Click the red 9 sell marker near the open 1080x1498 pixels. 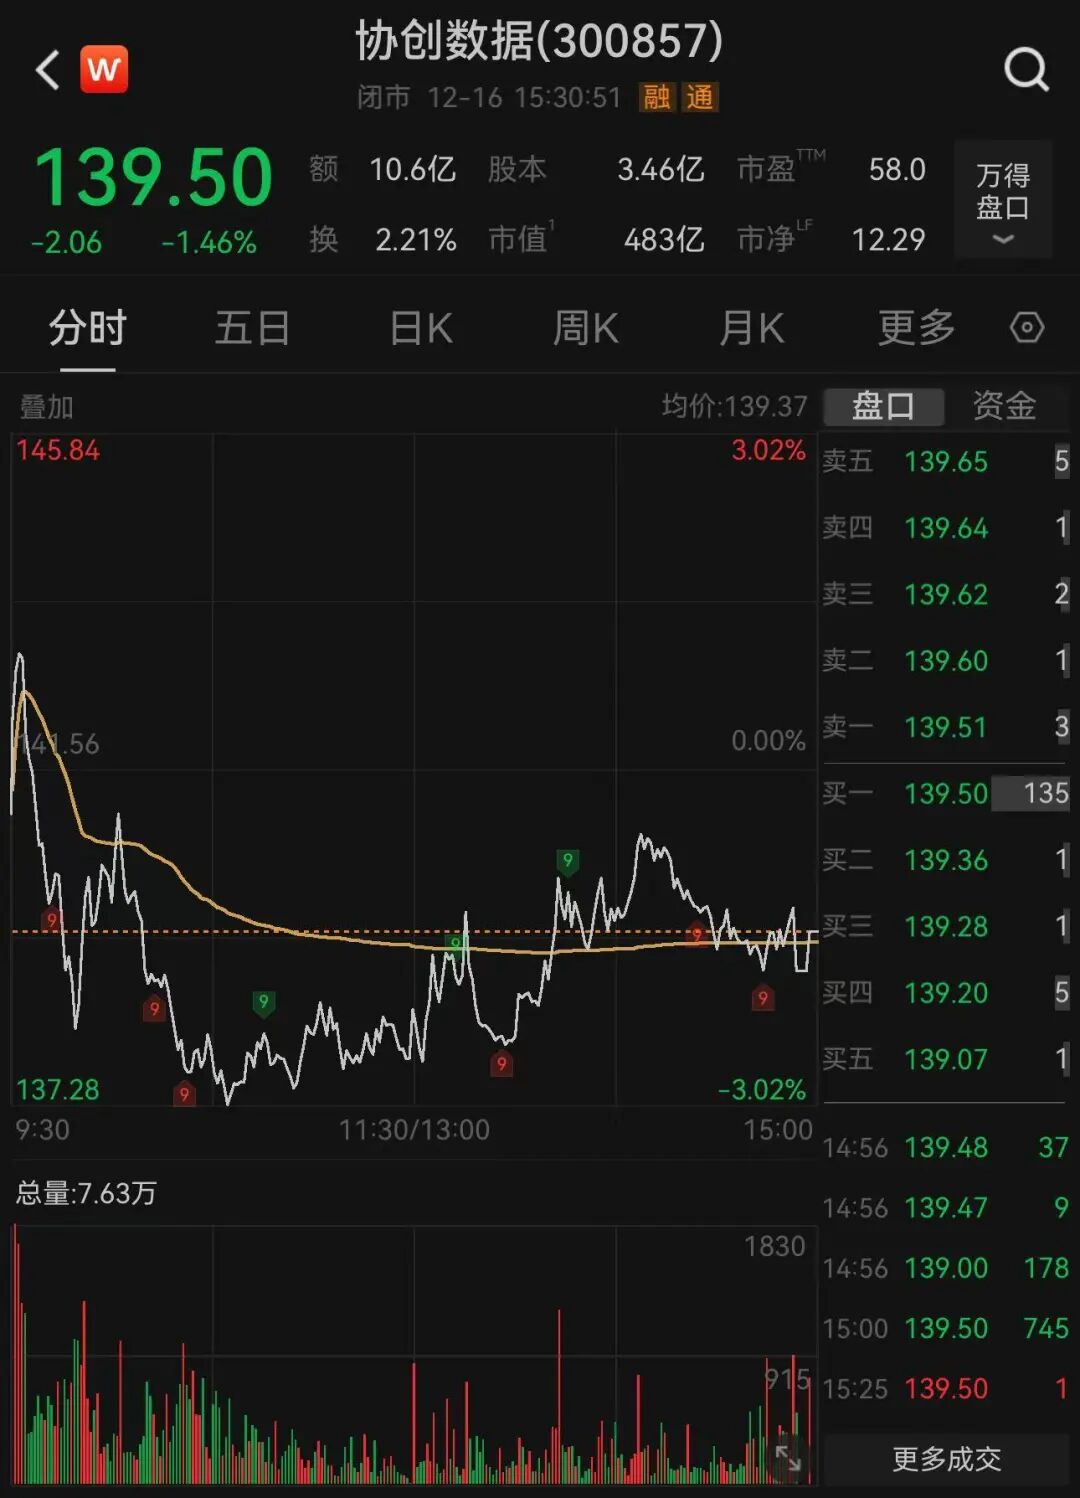click(51, 920)
